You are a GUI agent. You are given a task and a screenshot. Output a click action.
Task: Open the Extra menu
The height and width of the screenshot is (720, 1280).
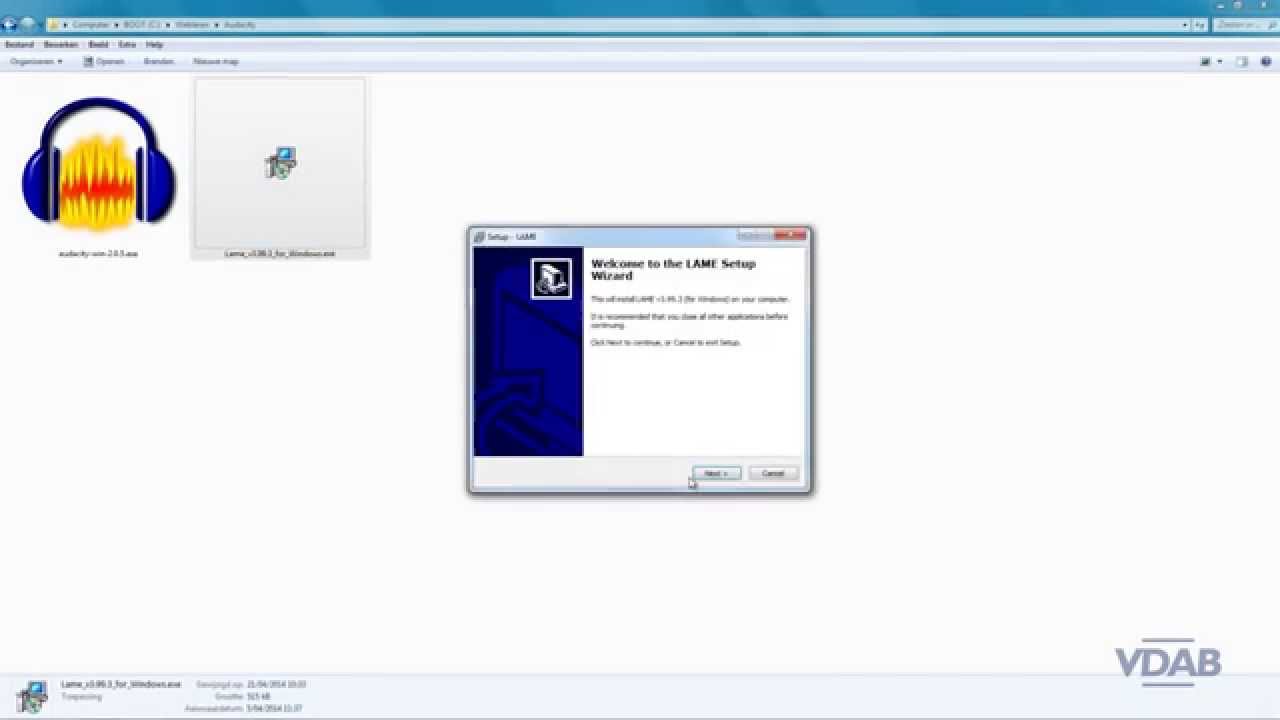tap(127, 45)
